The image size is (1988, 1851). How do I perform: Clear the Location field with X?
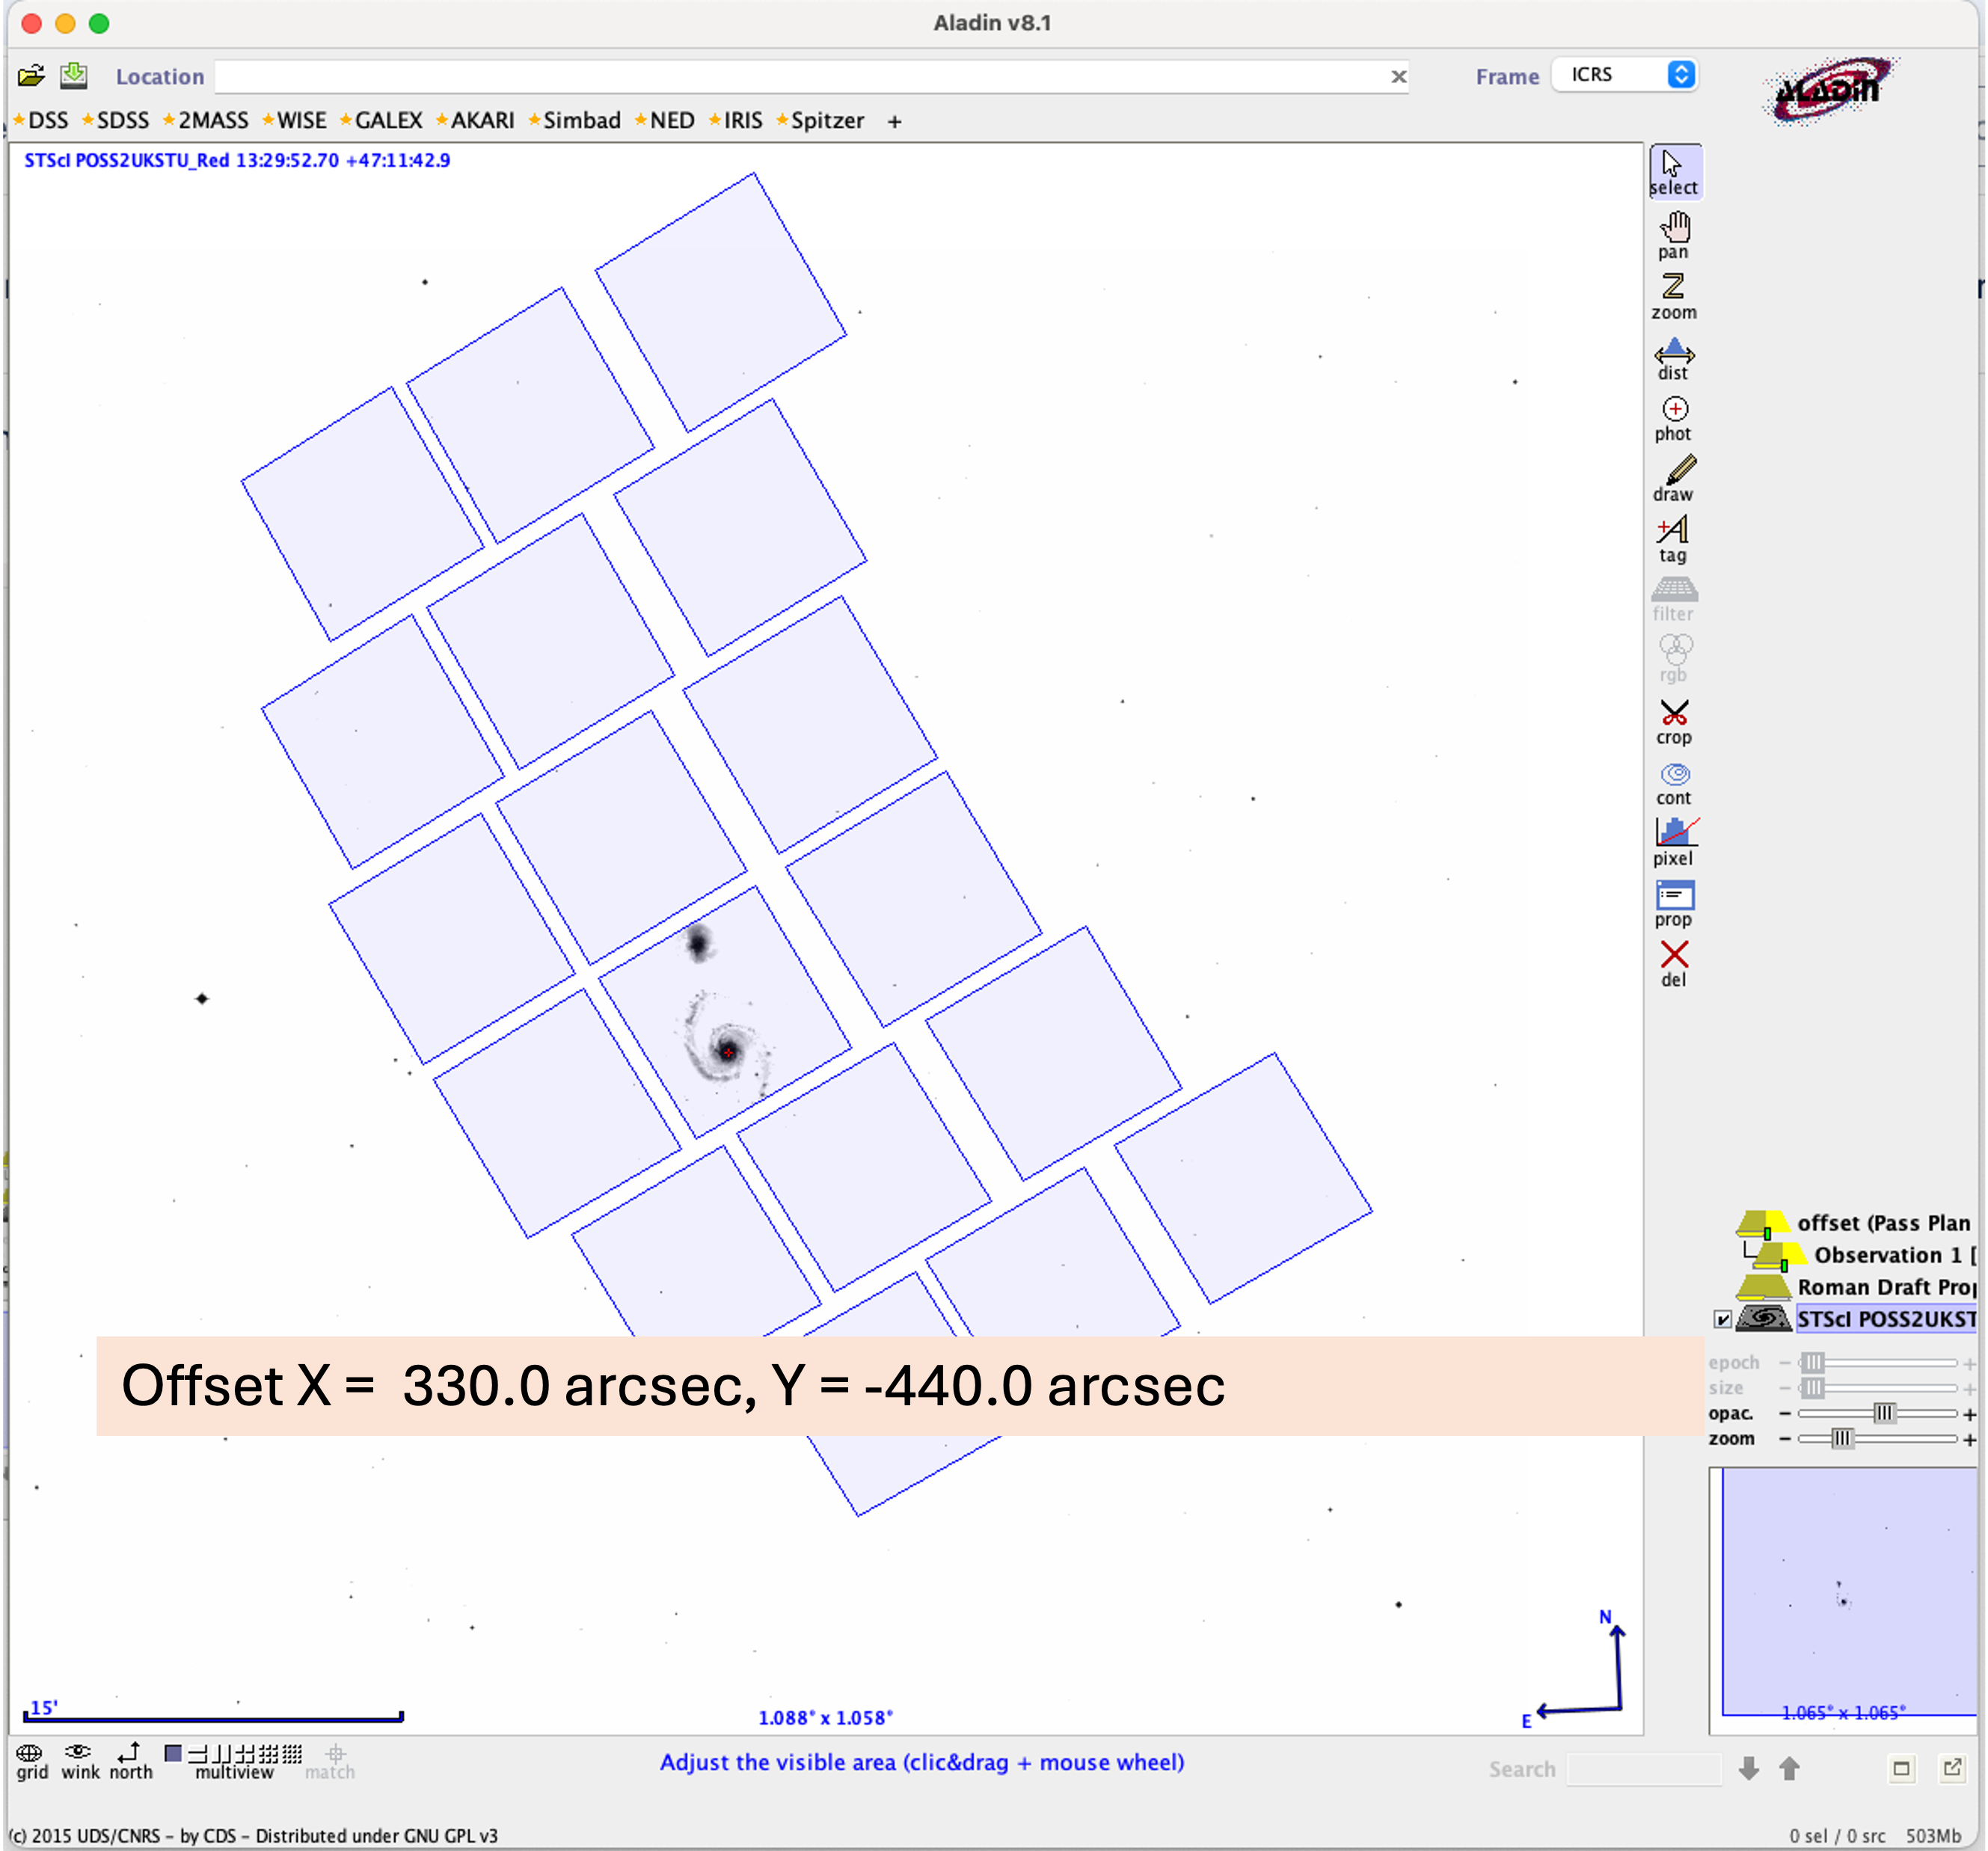(x=1398, y=77)
